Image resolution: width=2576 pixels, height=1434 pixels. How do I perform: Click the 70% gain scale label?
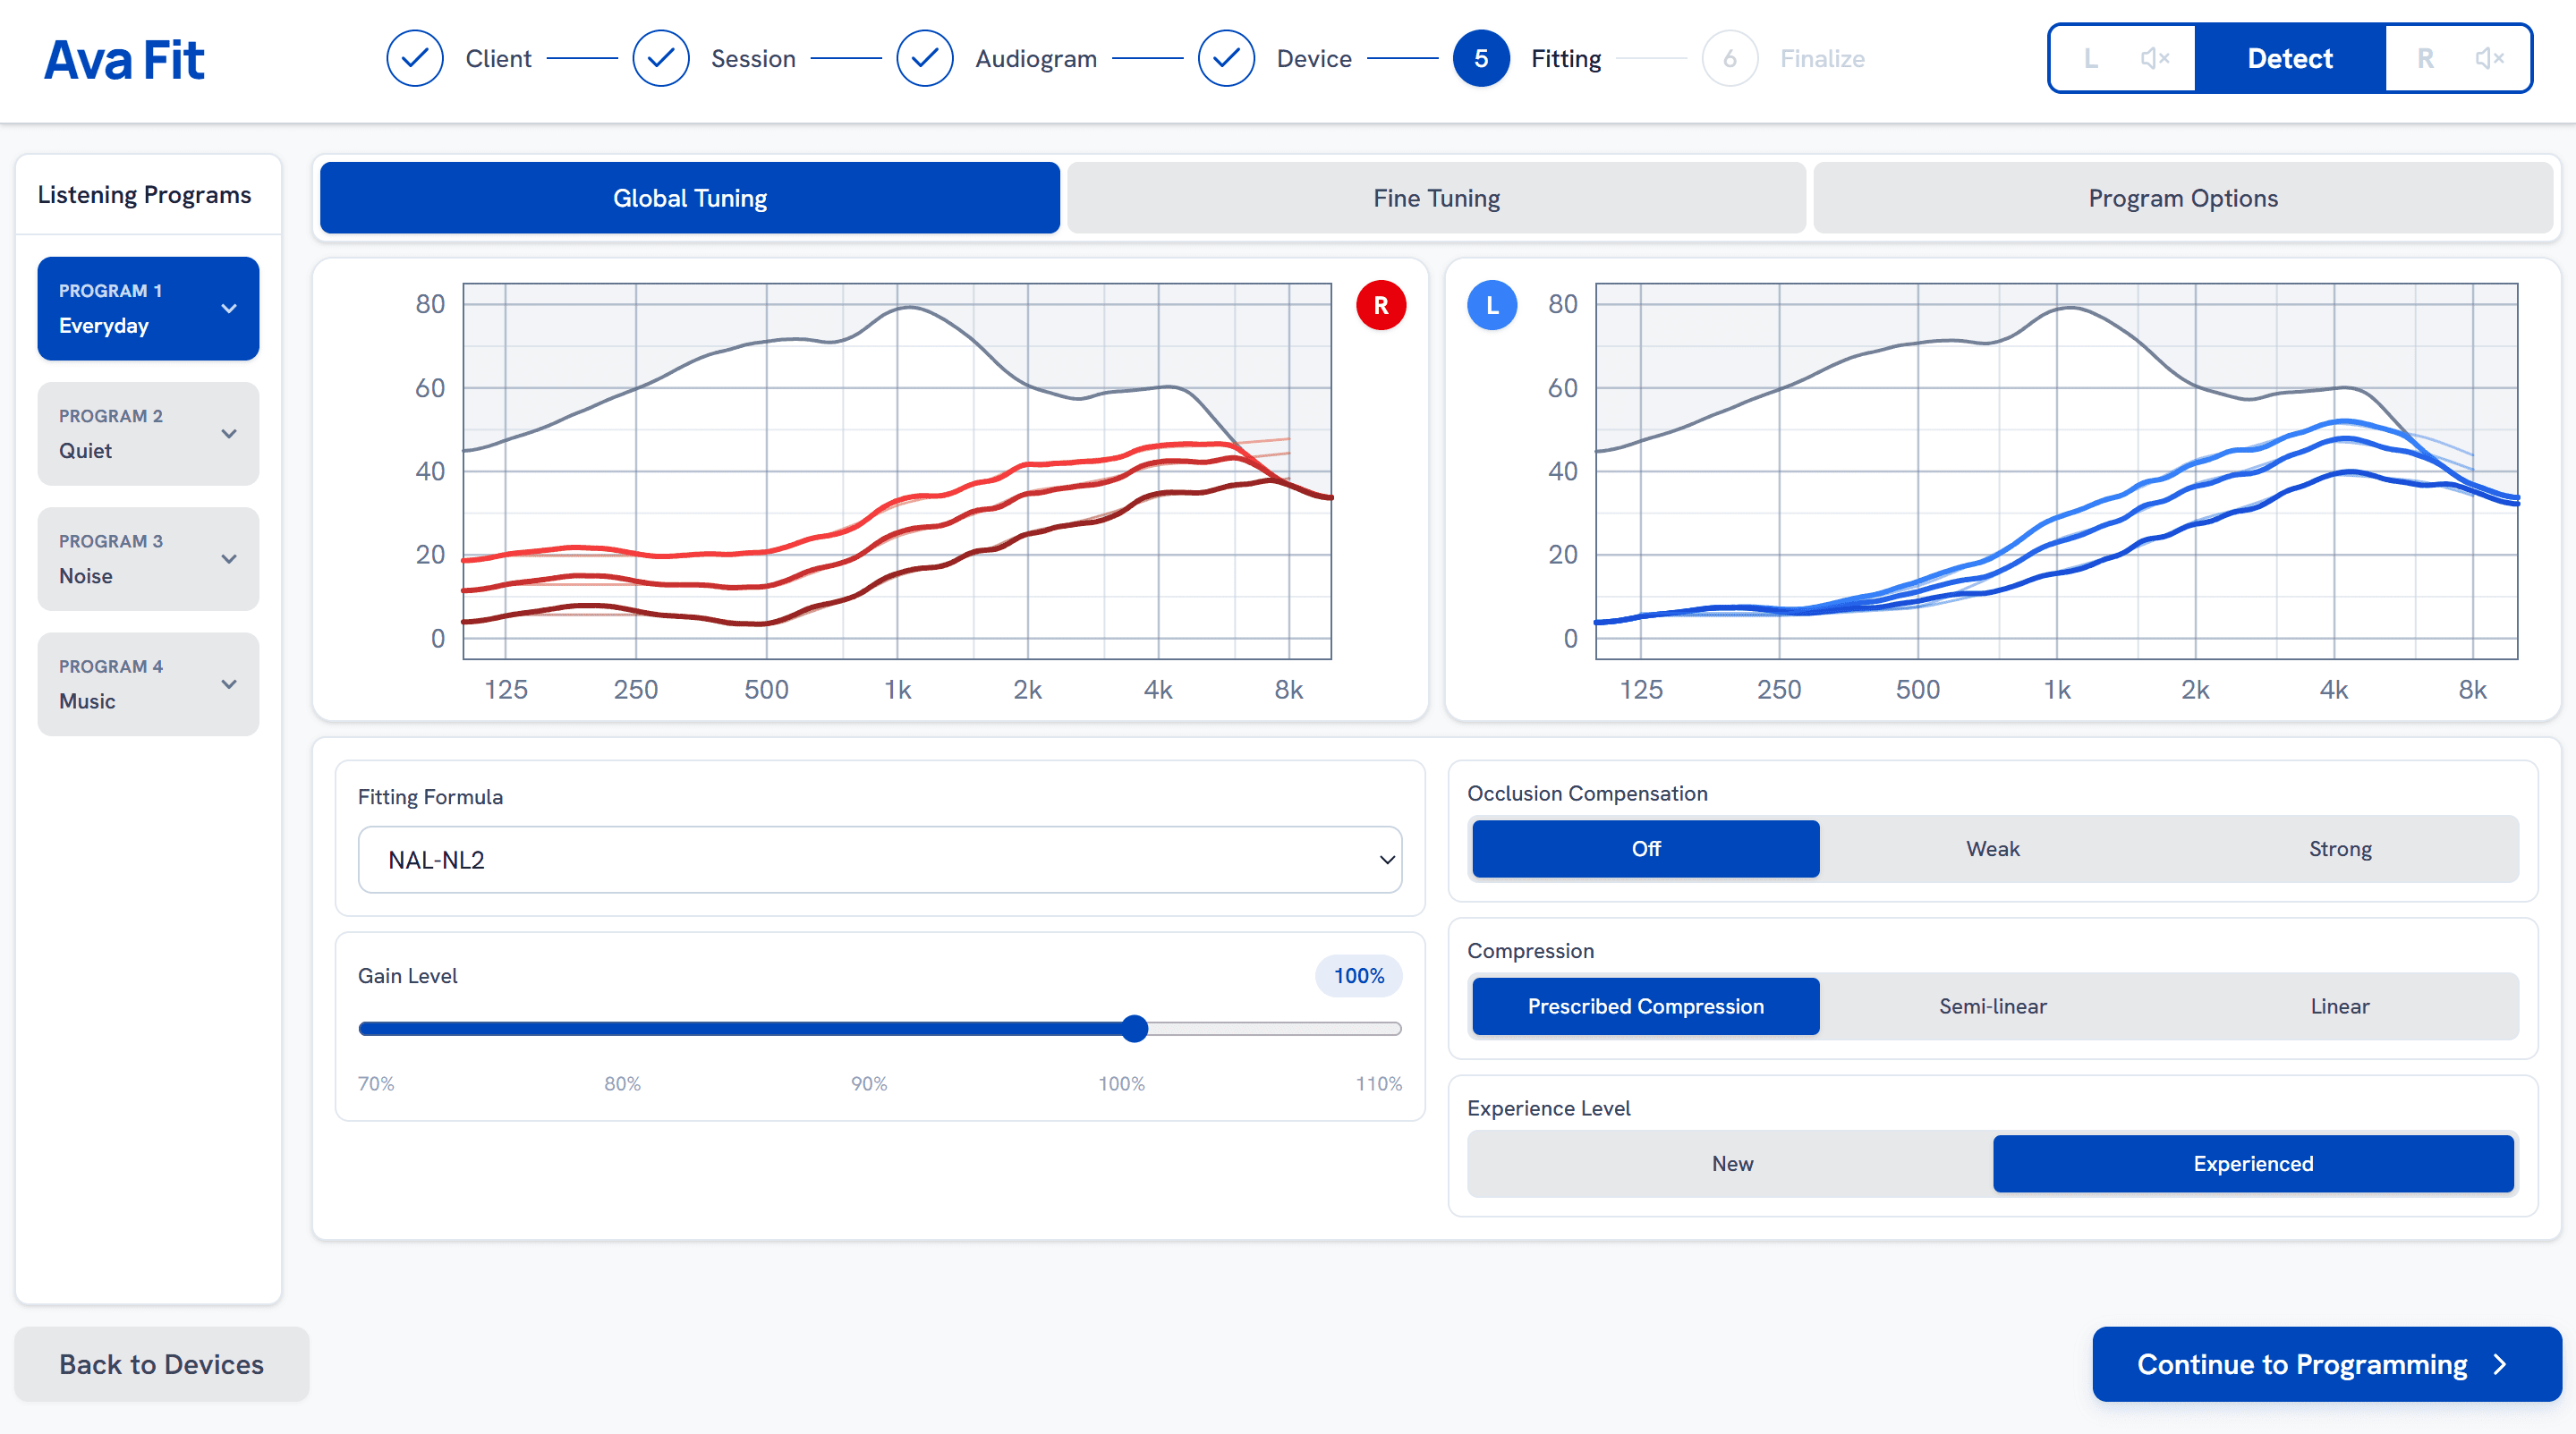point(376,1084)
